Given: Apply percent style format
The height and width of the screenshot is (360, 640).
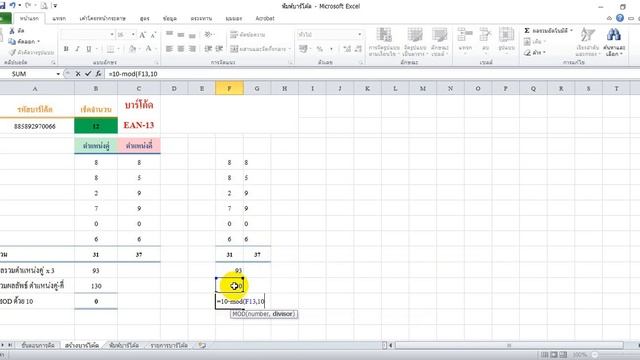Looking at the screenshot, I should (x=320, y=49).
